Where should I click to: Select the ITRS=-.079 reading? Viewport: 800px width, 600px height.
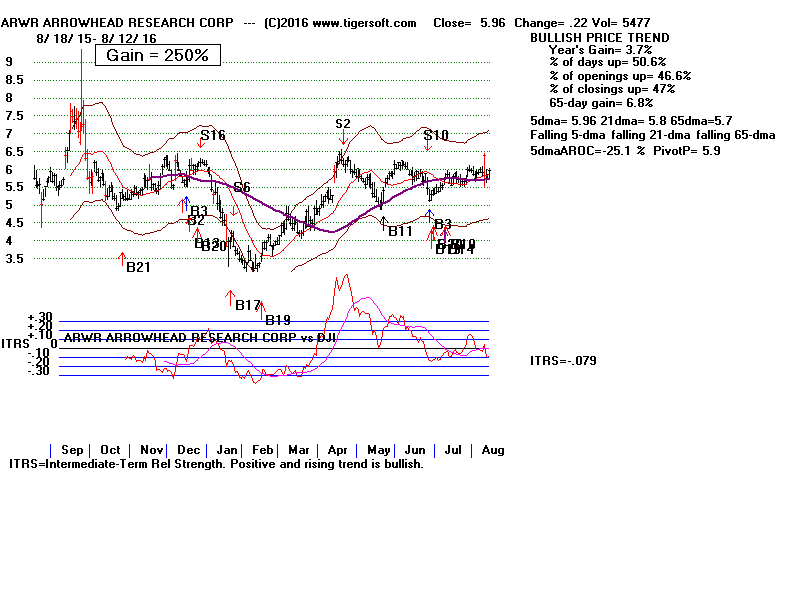[x=563, y=361]
